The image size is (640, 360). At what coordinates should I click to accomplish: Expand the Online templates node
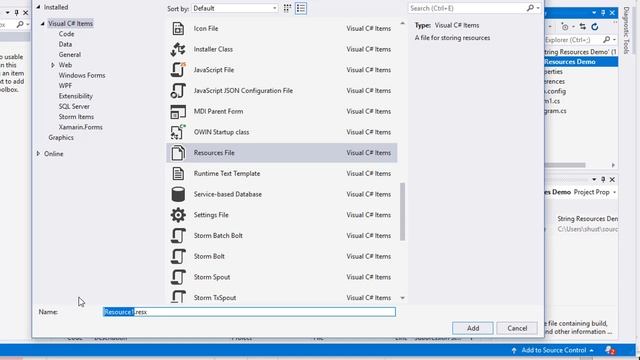tap(38, 153)
